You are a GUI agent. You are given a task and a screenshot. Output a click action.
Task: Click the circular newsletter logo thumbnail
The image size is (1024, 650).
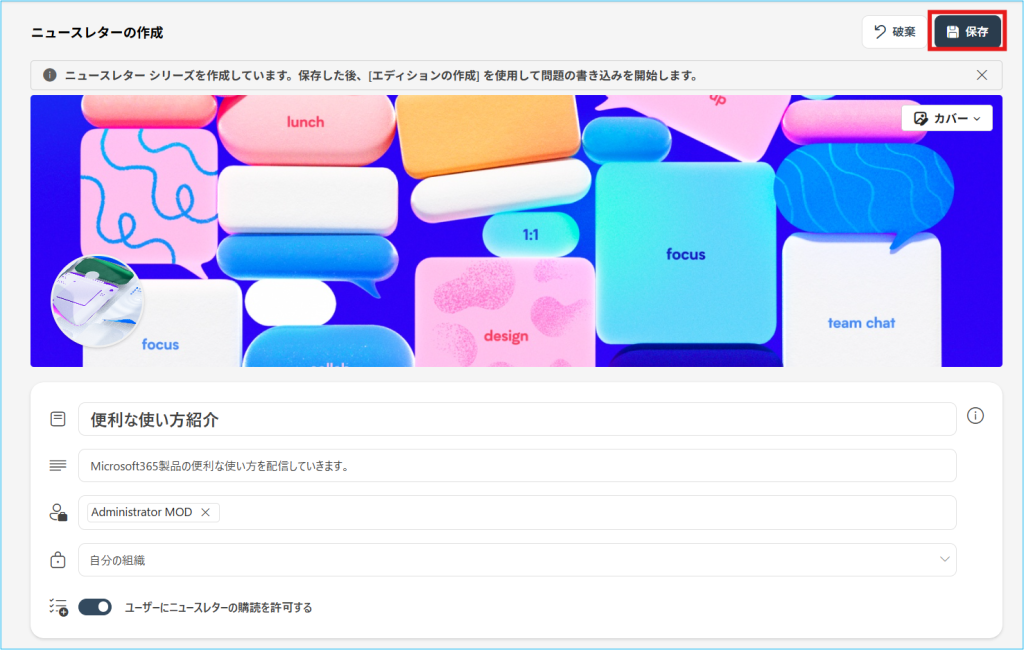coord(97,300)
